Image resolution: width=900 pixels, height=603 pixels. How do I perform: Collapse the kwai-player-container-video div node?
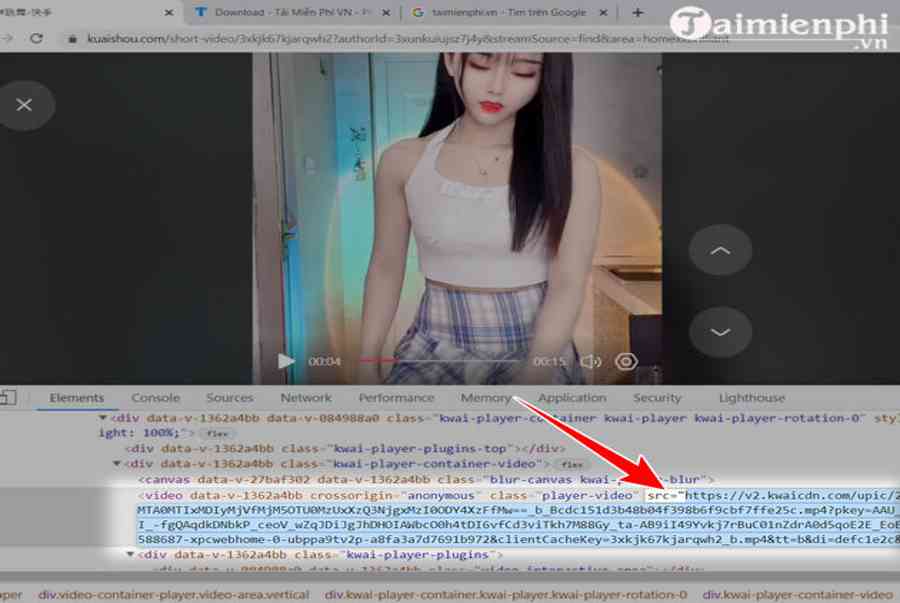[x=116, y=464]
